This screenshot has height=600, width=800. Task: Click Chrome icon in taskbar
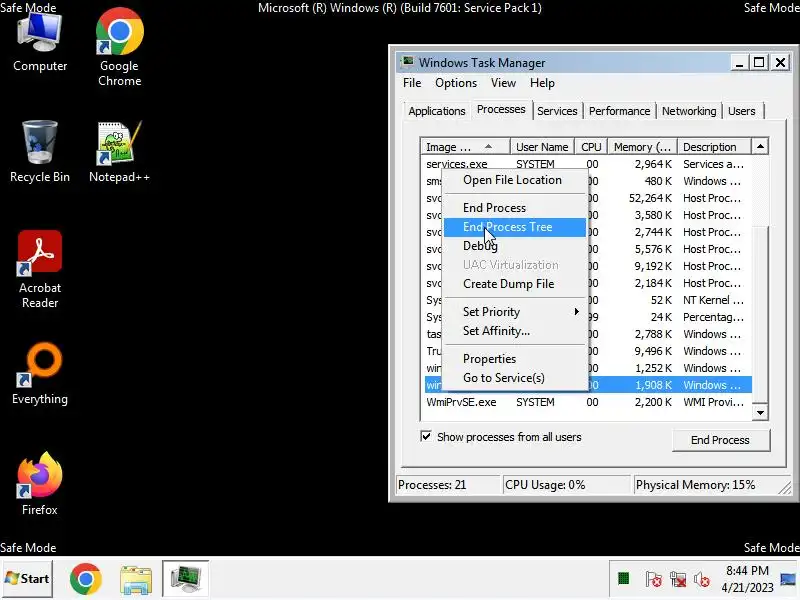click(86, 579)
